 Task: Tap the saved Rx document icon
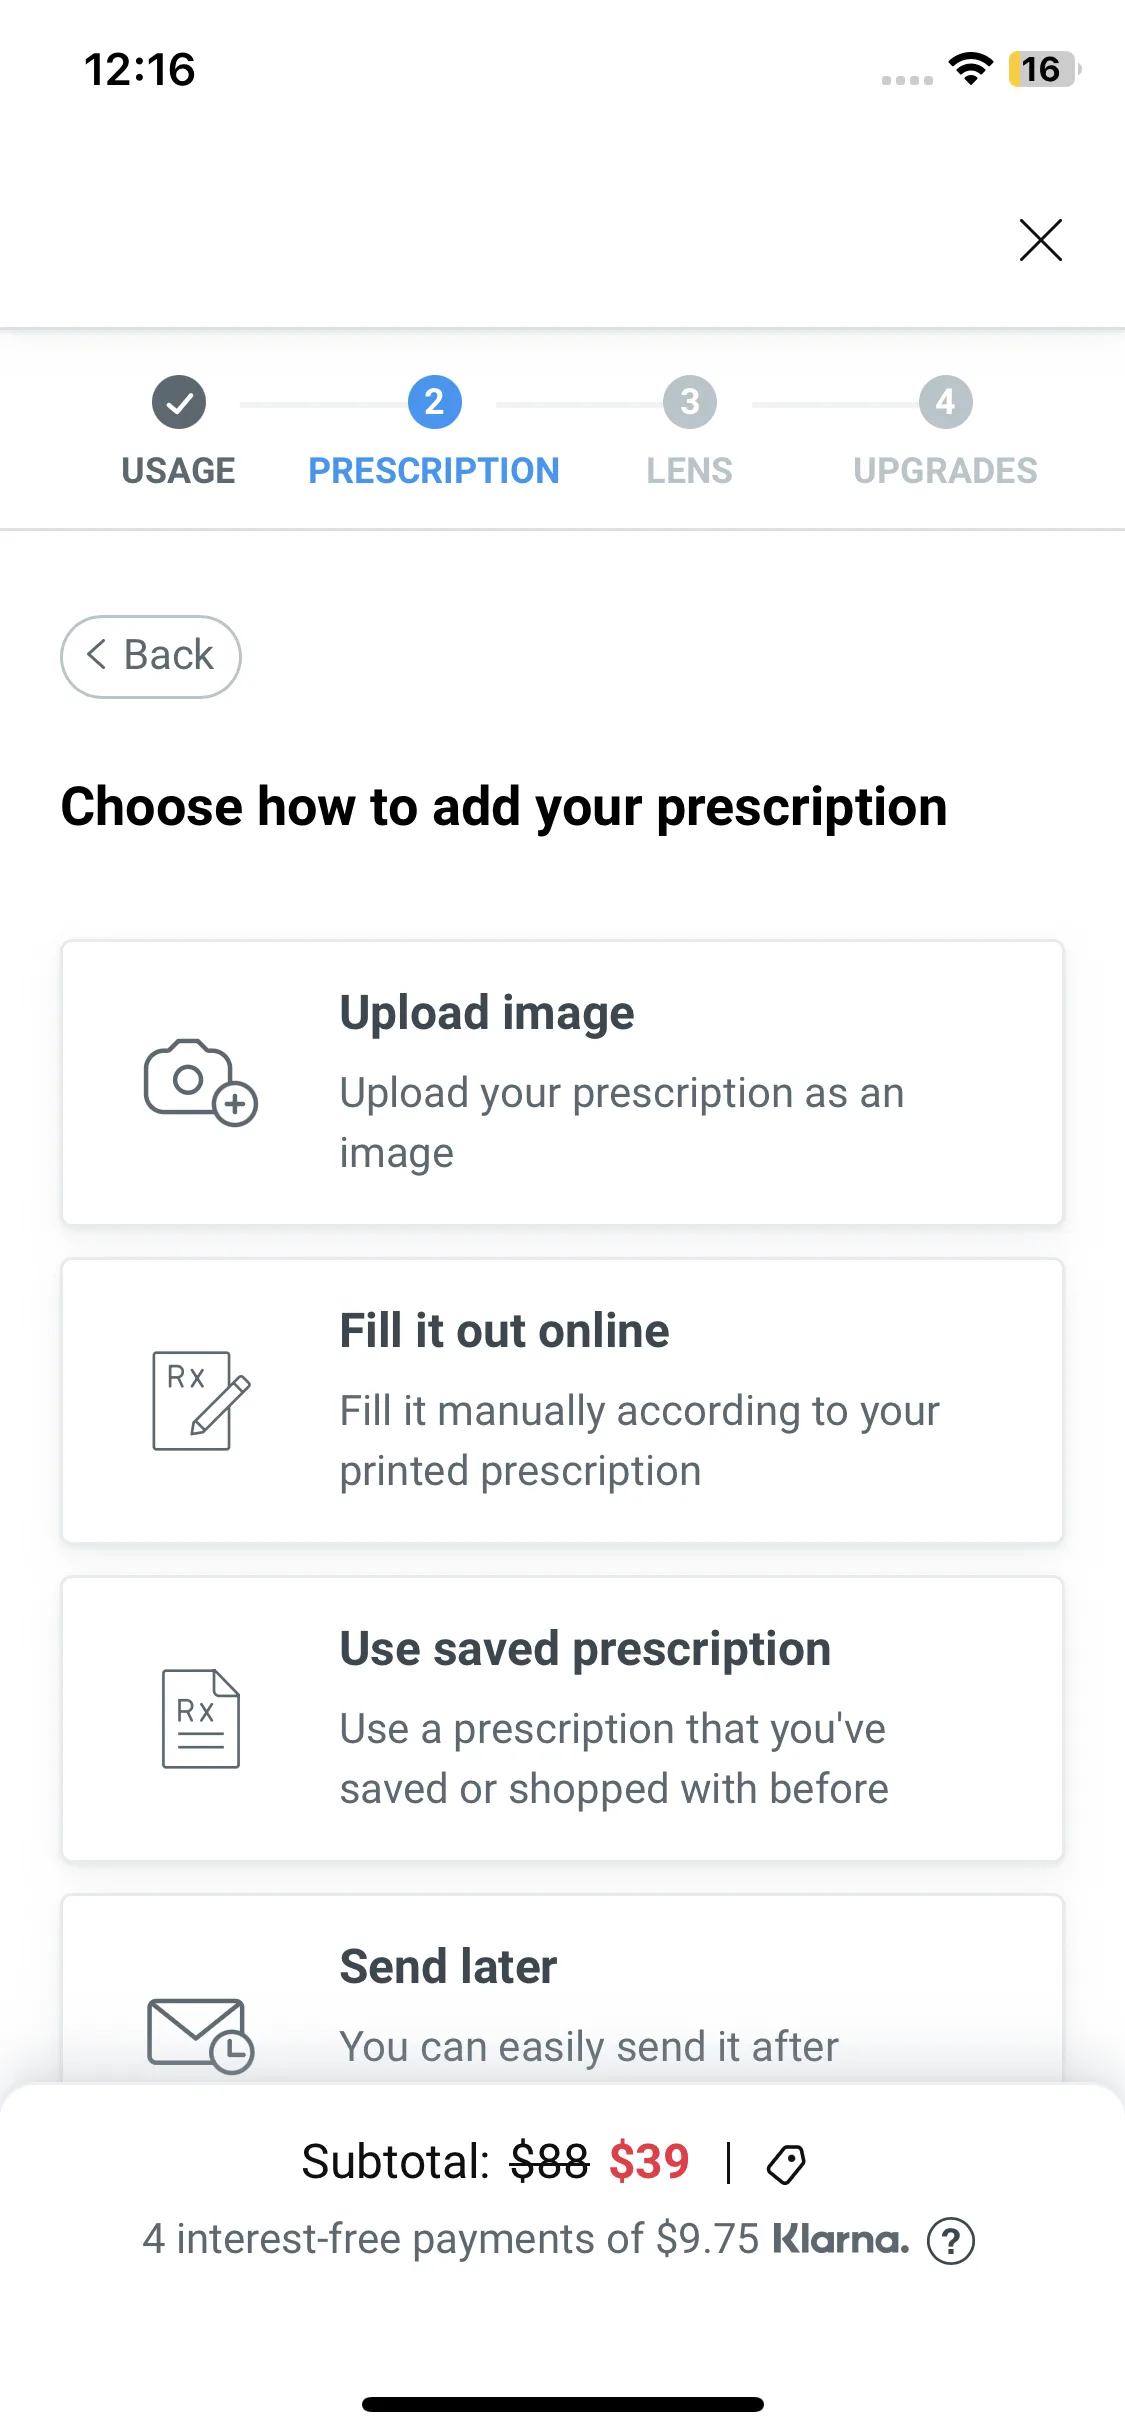(x=200, y=1718)
